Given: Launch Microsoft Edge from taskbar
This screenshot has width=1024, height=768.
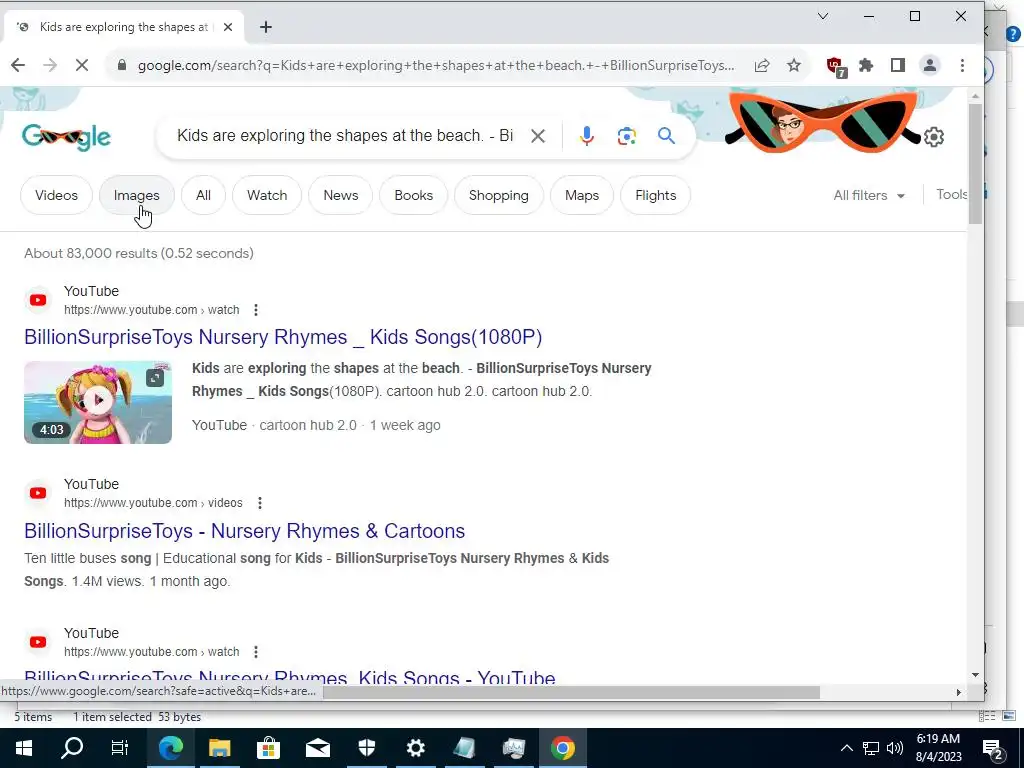Looking at the screenshot, I should (171, 748).
